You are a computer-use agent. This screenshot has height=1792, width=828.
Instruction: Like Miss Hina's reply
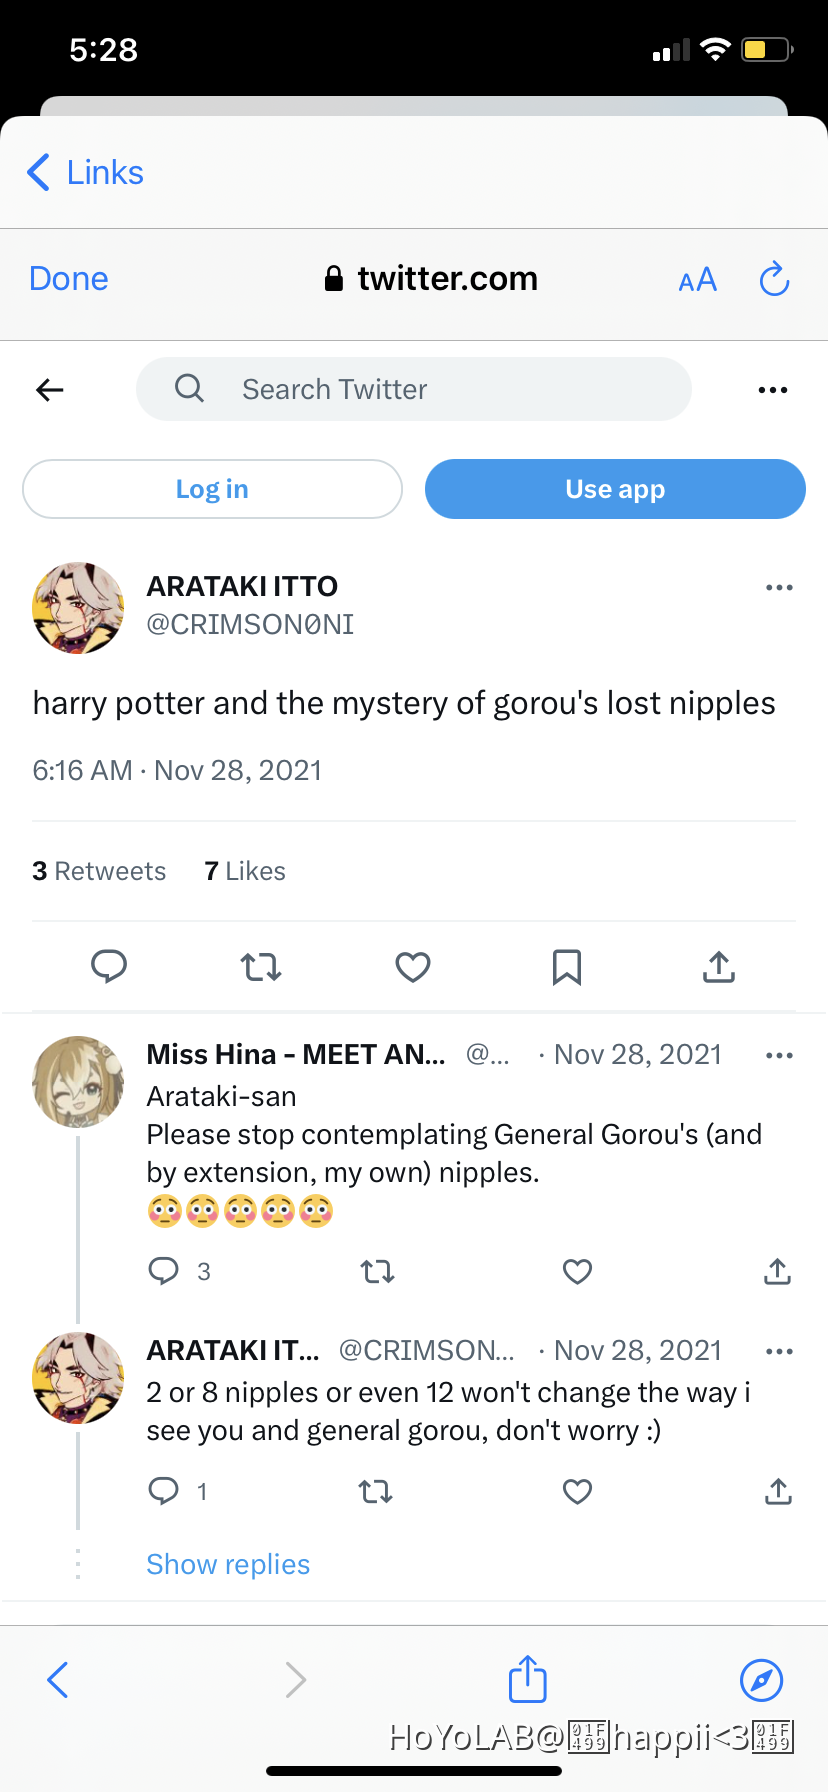pos(577,1271)
